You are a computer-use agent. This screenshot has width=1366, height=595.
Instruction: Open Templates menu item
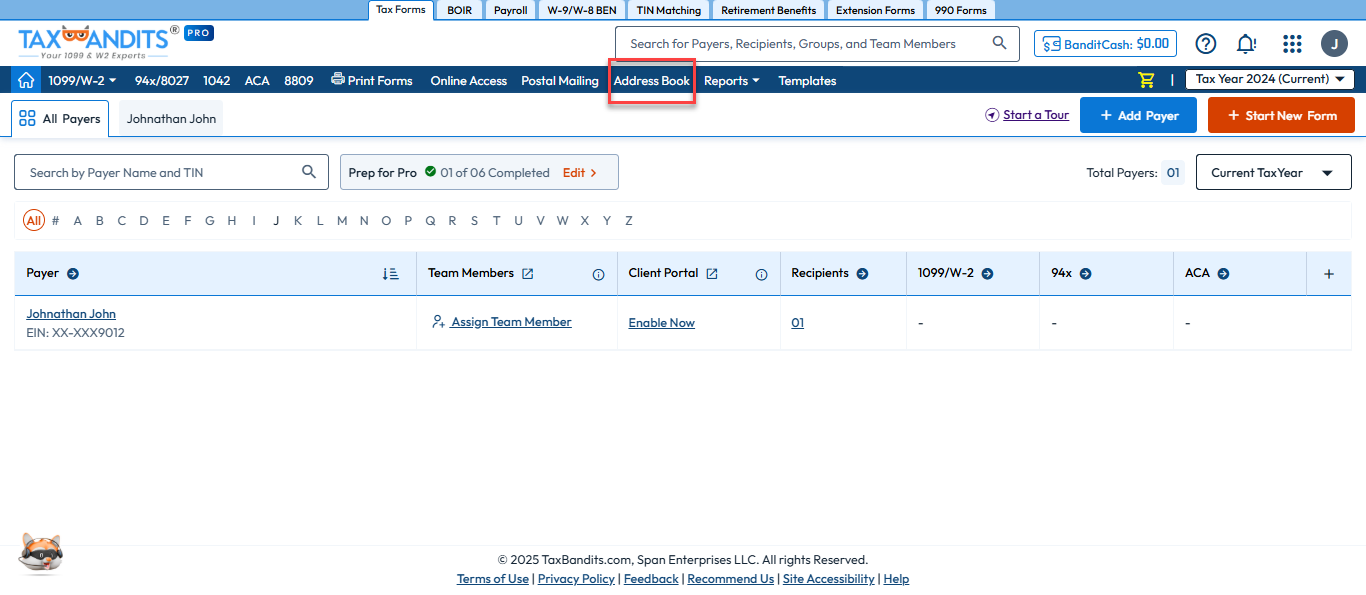(x=807, y=81)
